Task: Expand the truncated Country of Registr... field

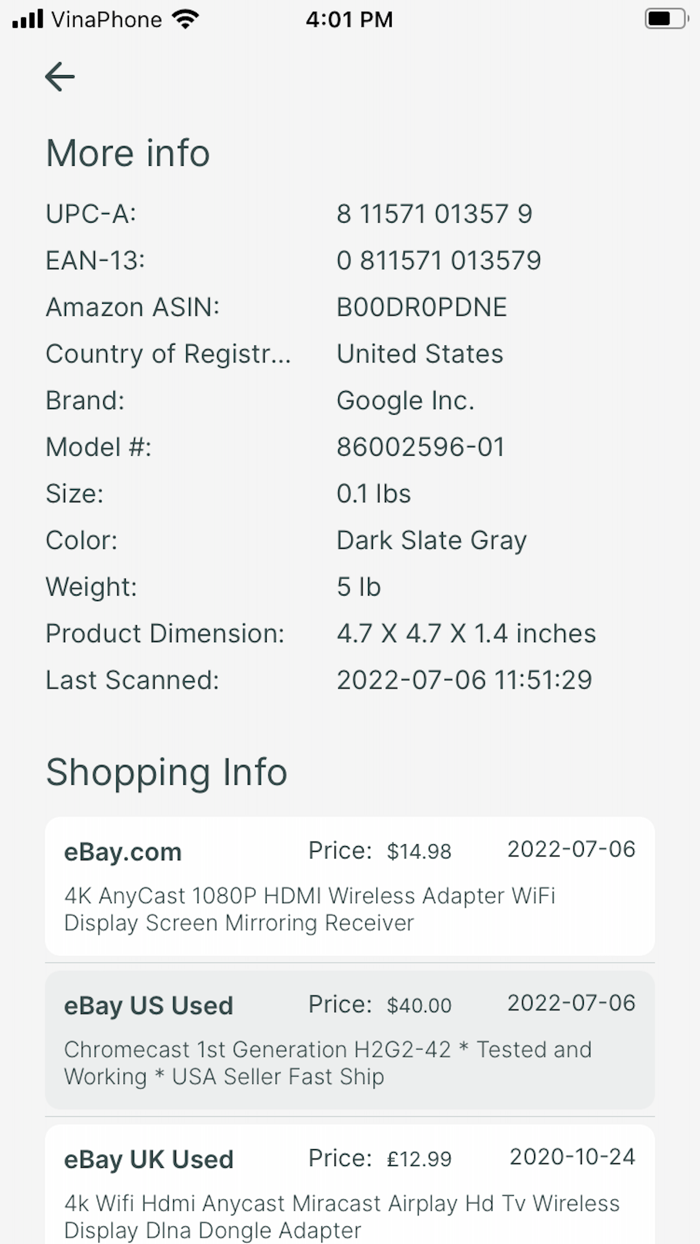Action: point(168,354)
